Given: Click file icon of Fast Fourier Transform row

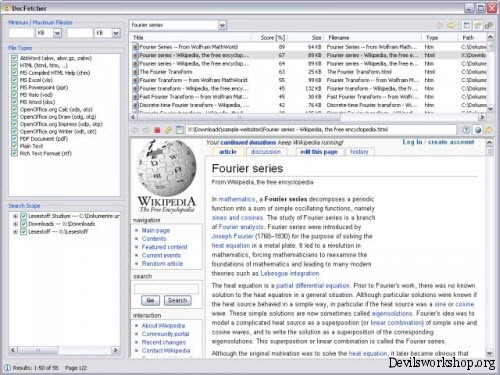Looking at the screenshot, I should pyautogui.click(x=135, y=97).
